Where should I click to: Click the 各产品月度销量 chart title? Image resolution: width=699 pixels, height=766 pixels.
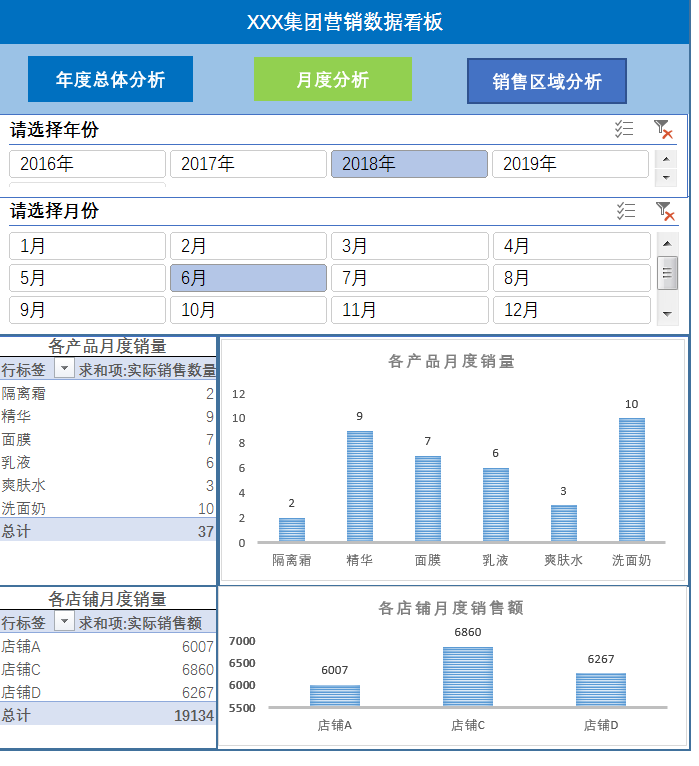pos(451,362)
